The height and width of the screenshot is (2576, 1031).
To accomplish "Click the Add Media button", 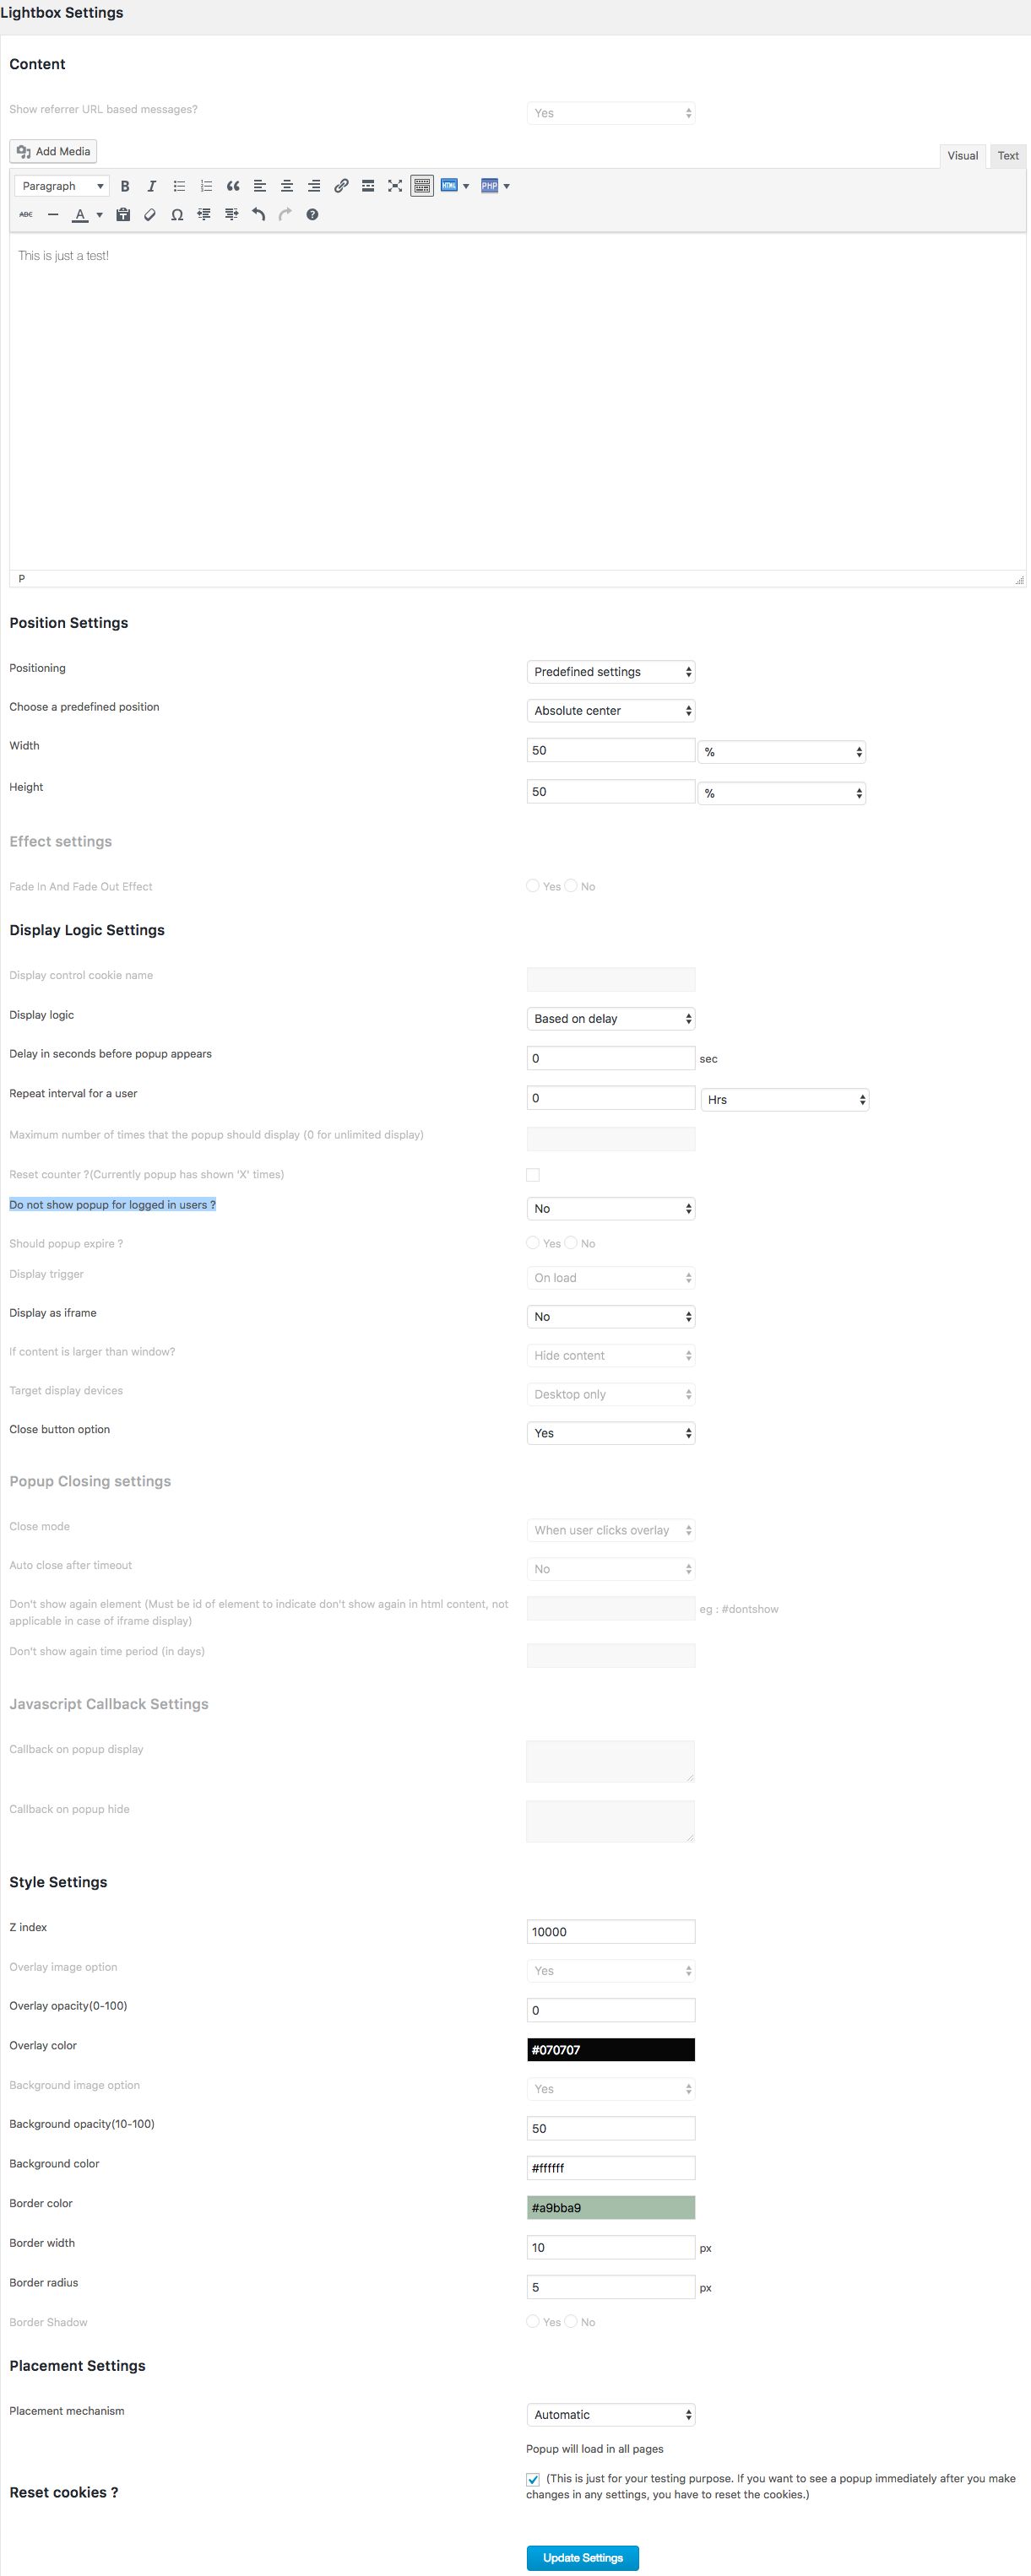I will 54,152.
